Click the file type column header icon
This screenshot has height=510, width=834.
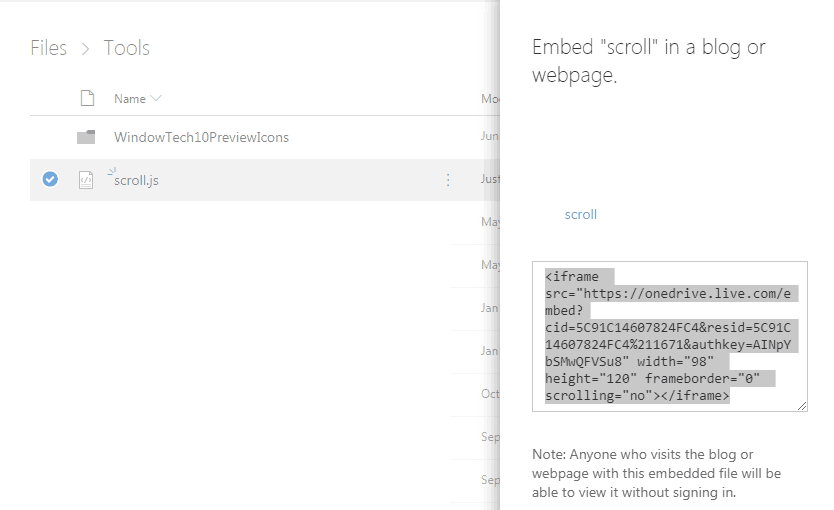tap(87, 98)
